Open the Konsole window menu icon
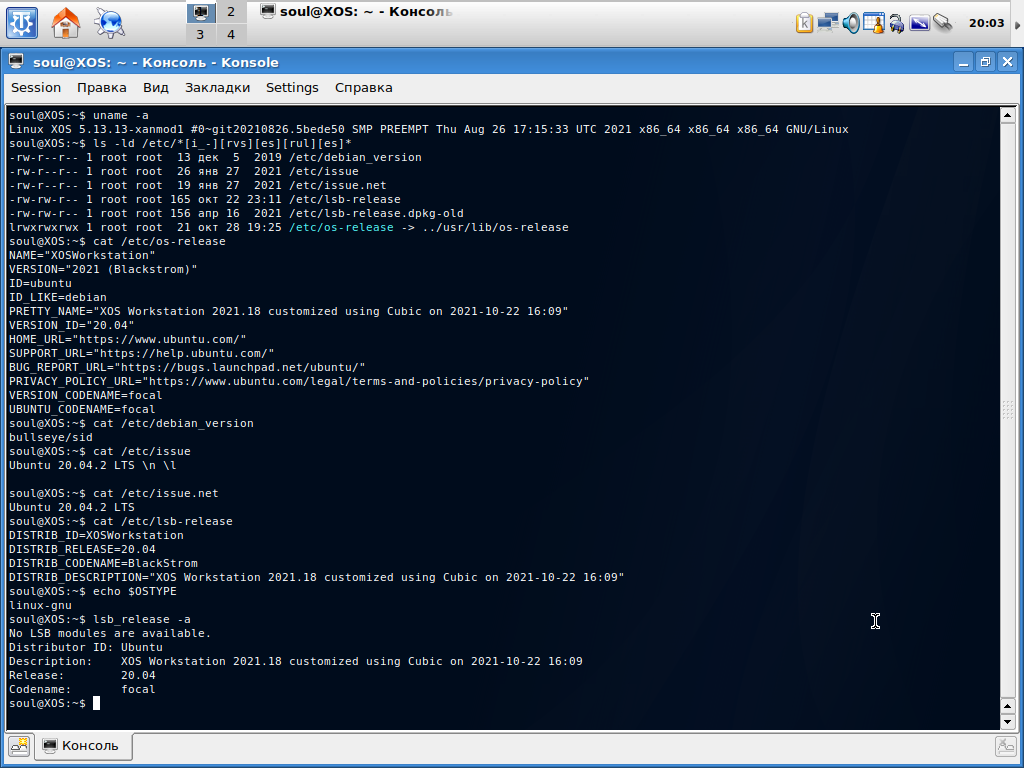1024x768 pixels. (x=16, y=62)
